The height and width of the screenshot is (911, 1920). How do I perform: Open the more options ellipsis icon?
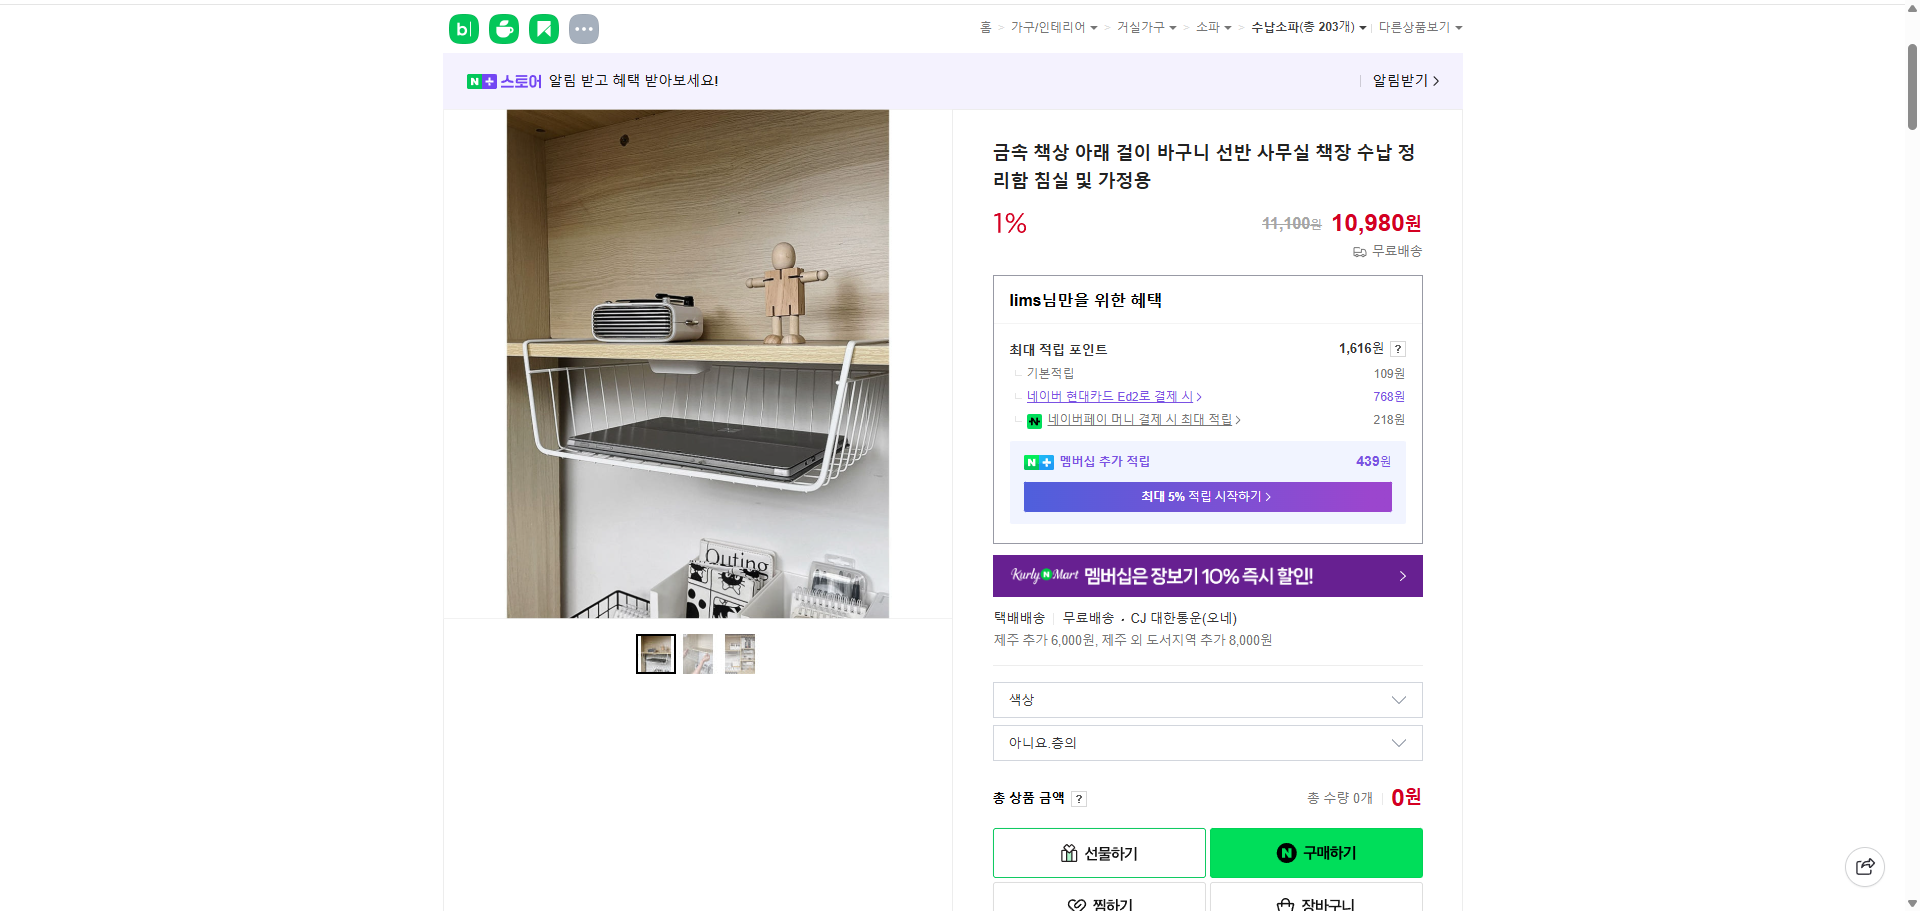tap(583, 29)
